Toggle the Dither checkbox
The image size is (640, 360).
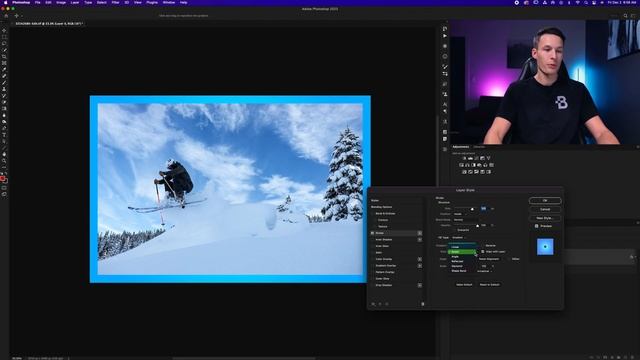pyautogui.click(x=509, y=259)
